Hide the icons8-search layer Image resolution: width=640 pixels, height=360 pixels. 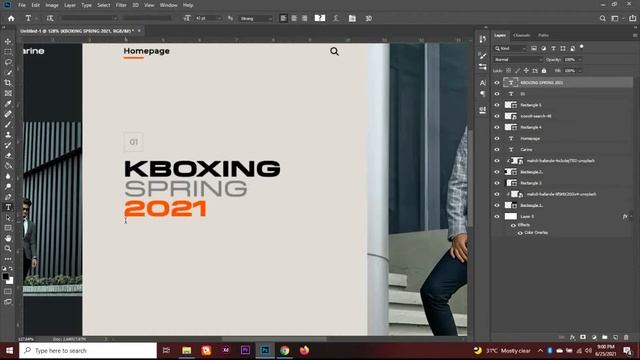(x=497, y=116)
